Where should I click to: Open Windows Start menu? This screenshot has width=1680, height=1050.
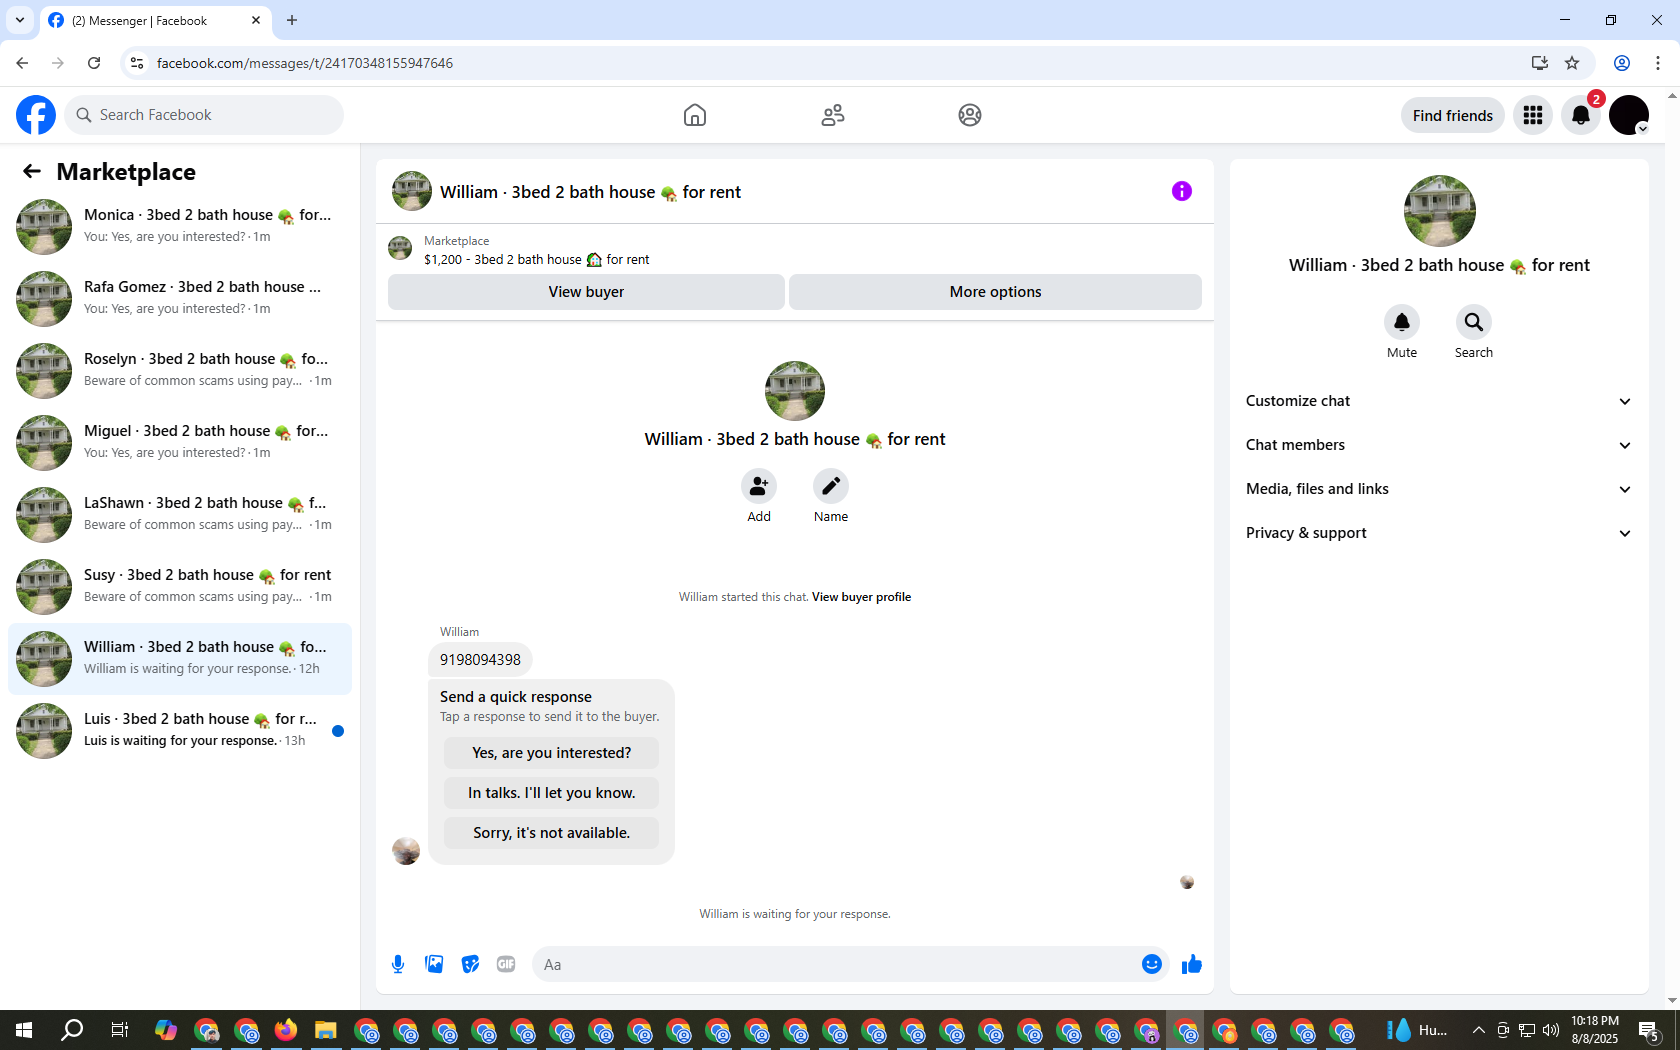(x=24, y=1030)
